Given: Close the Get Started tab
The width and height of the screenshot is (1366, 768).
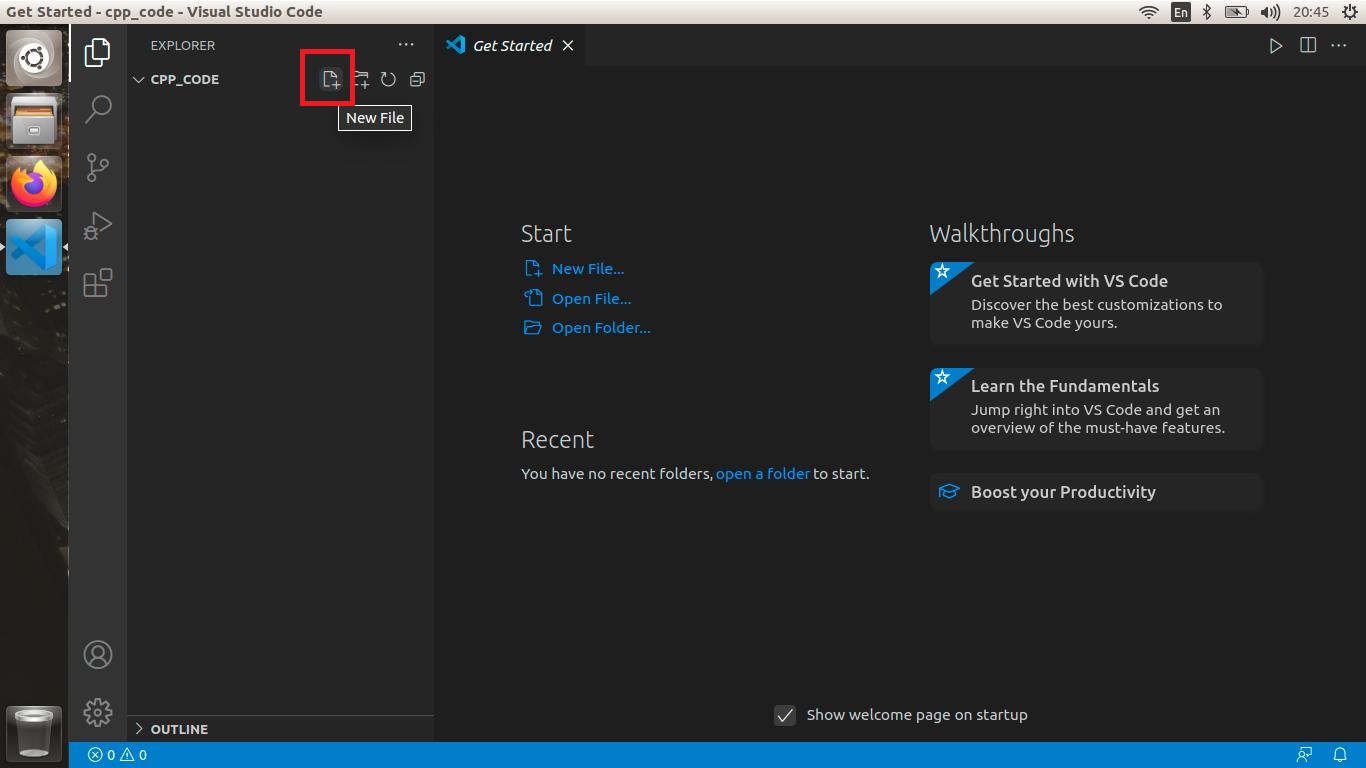Looking at the screenshot, I should (x=568, y=46).
